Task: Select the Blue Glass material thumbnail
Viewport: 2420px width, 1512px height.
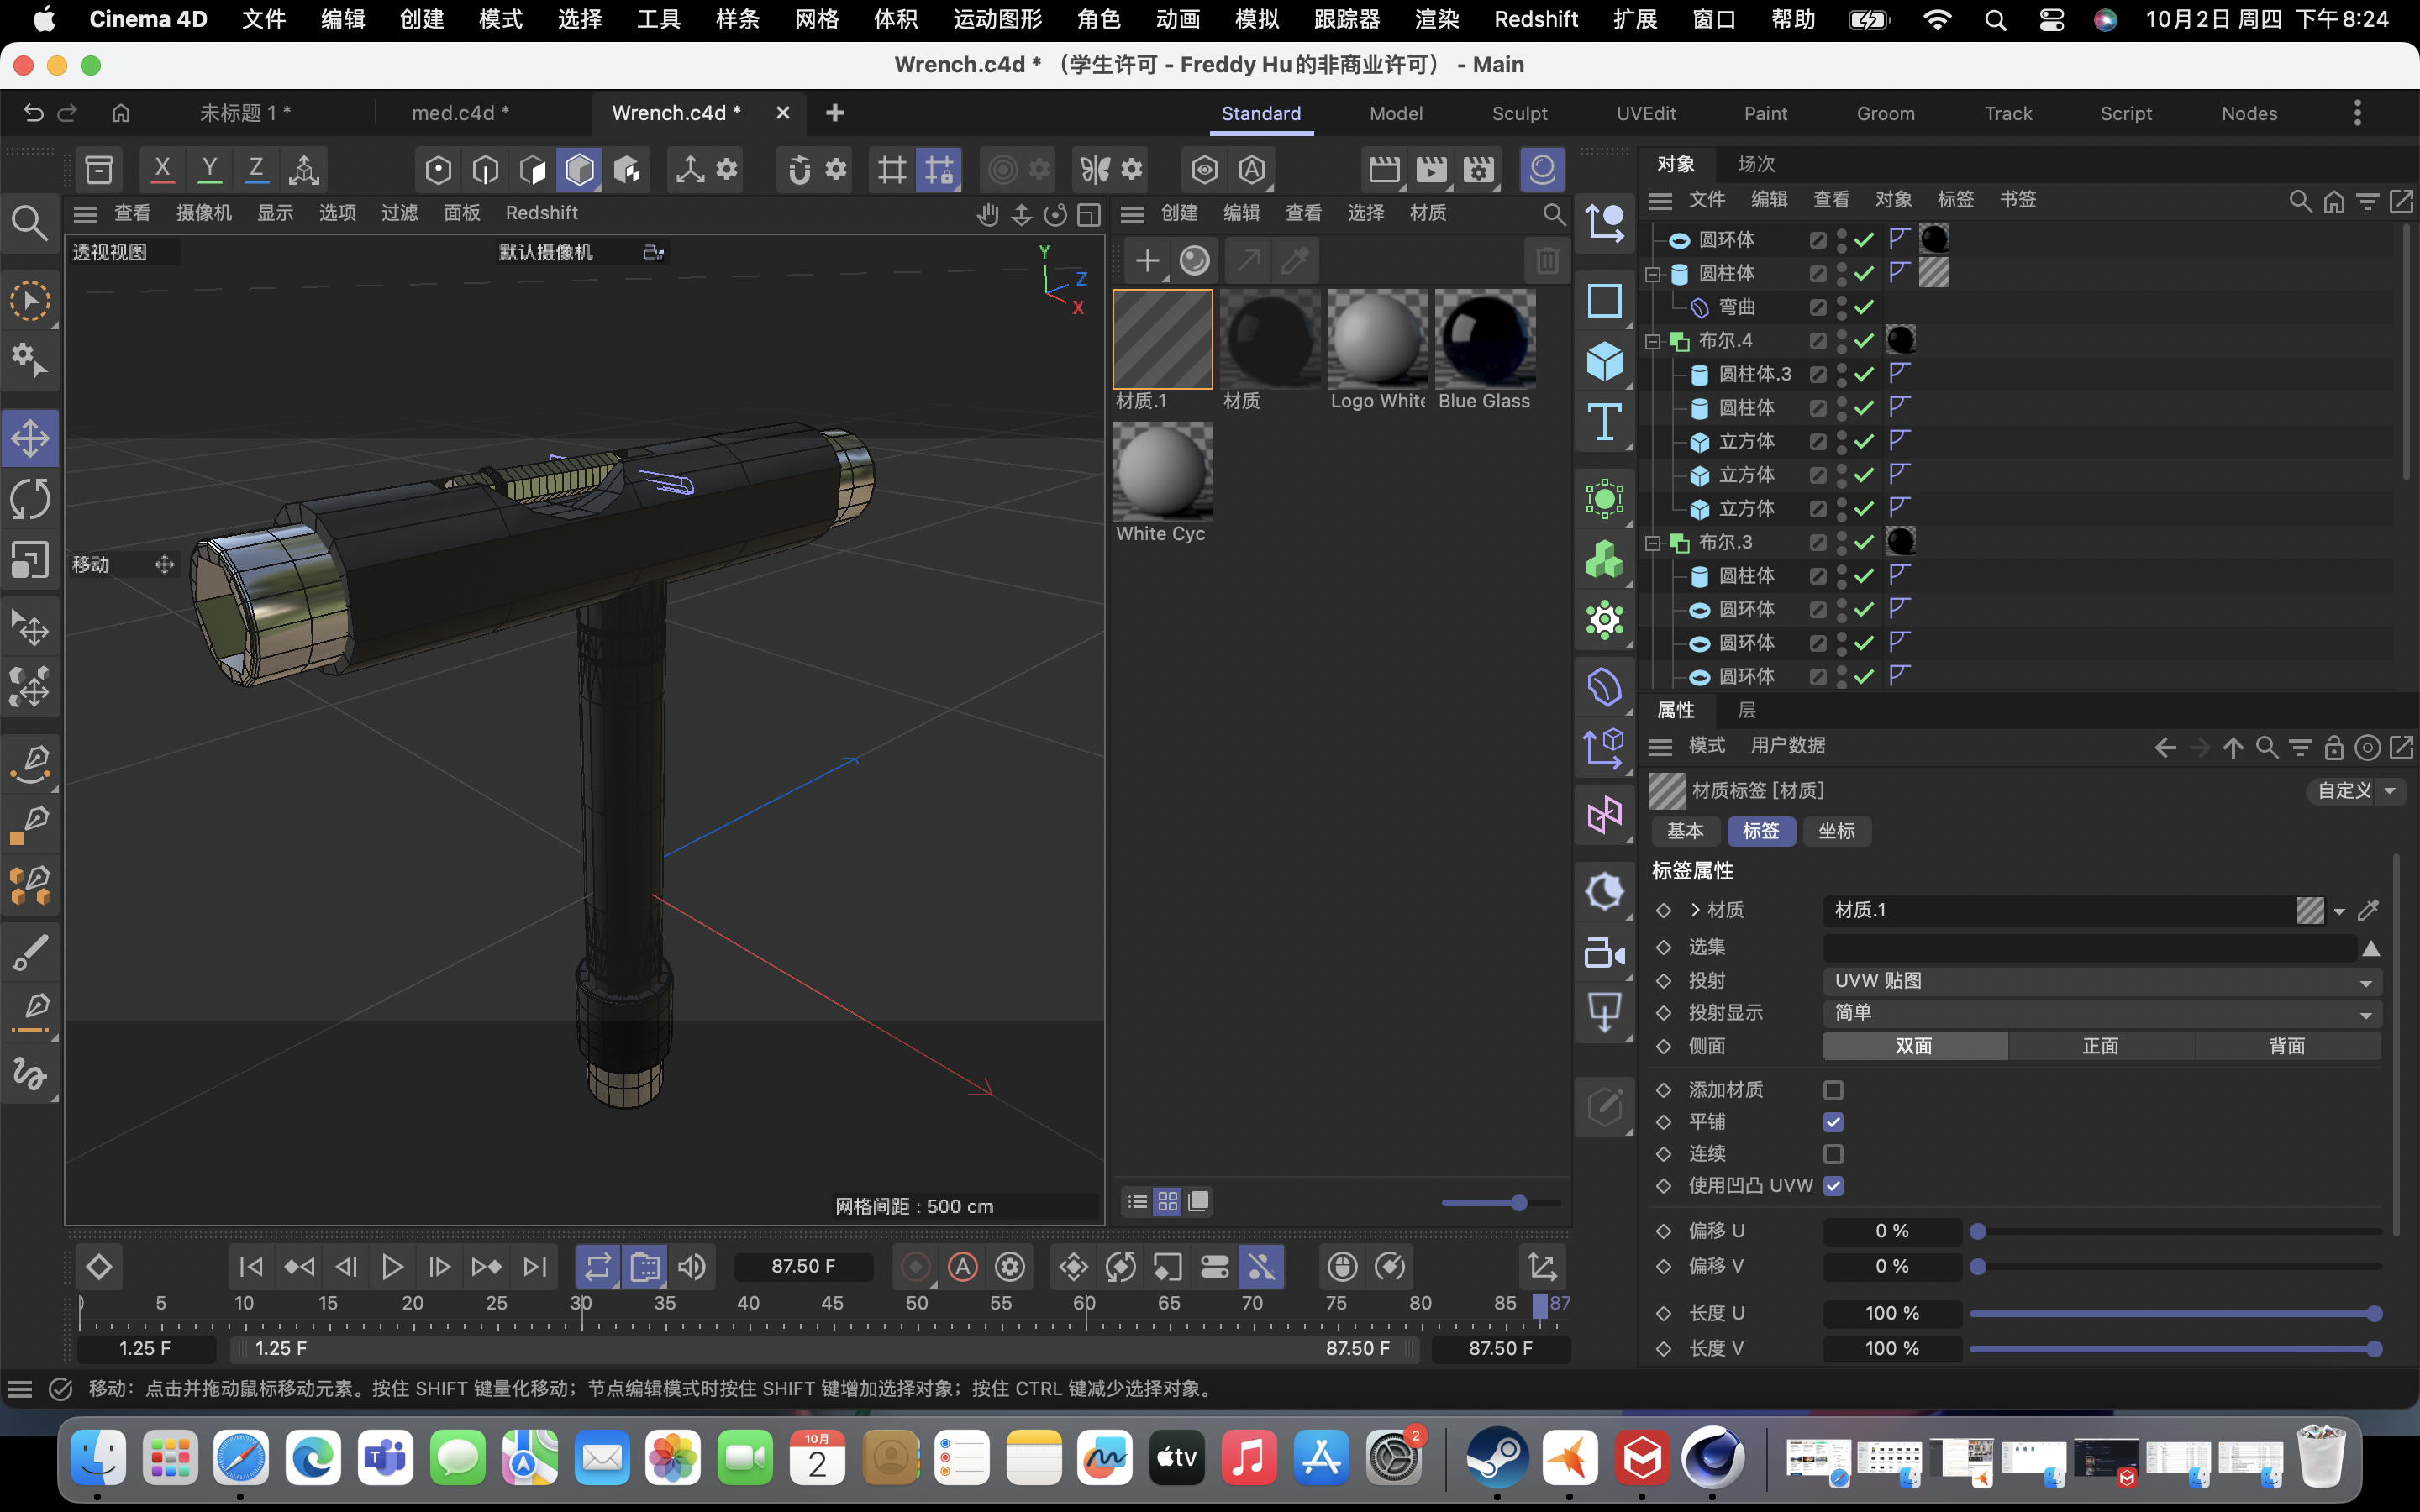Action: click(x=1486, y=340)
